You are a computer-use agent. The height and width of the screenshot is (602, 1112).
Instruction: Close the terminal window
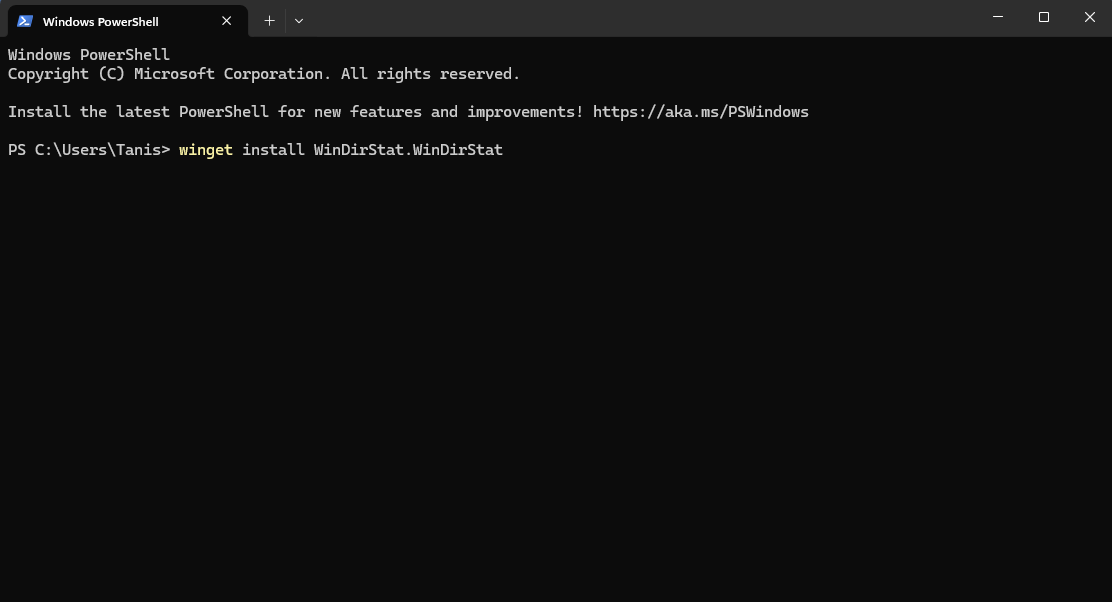click(x=1089, y=17)
